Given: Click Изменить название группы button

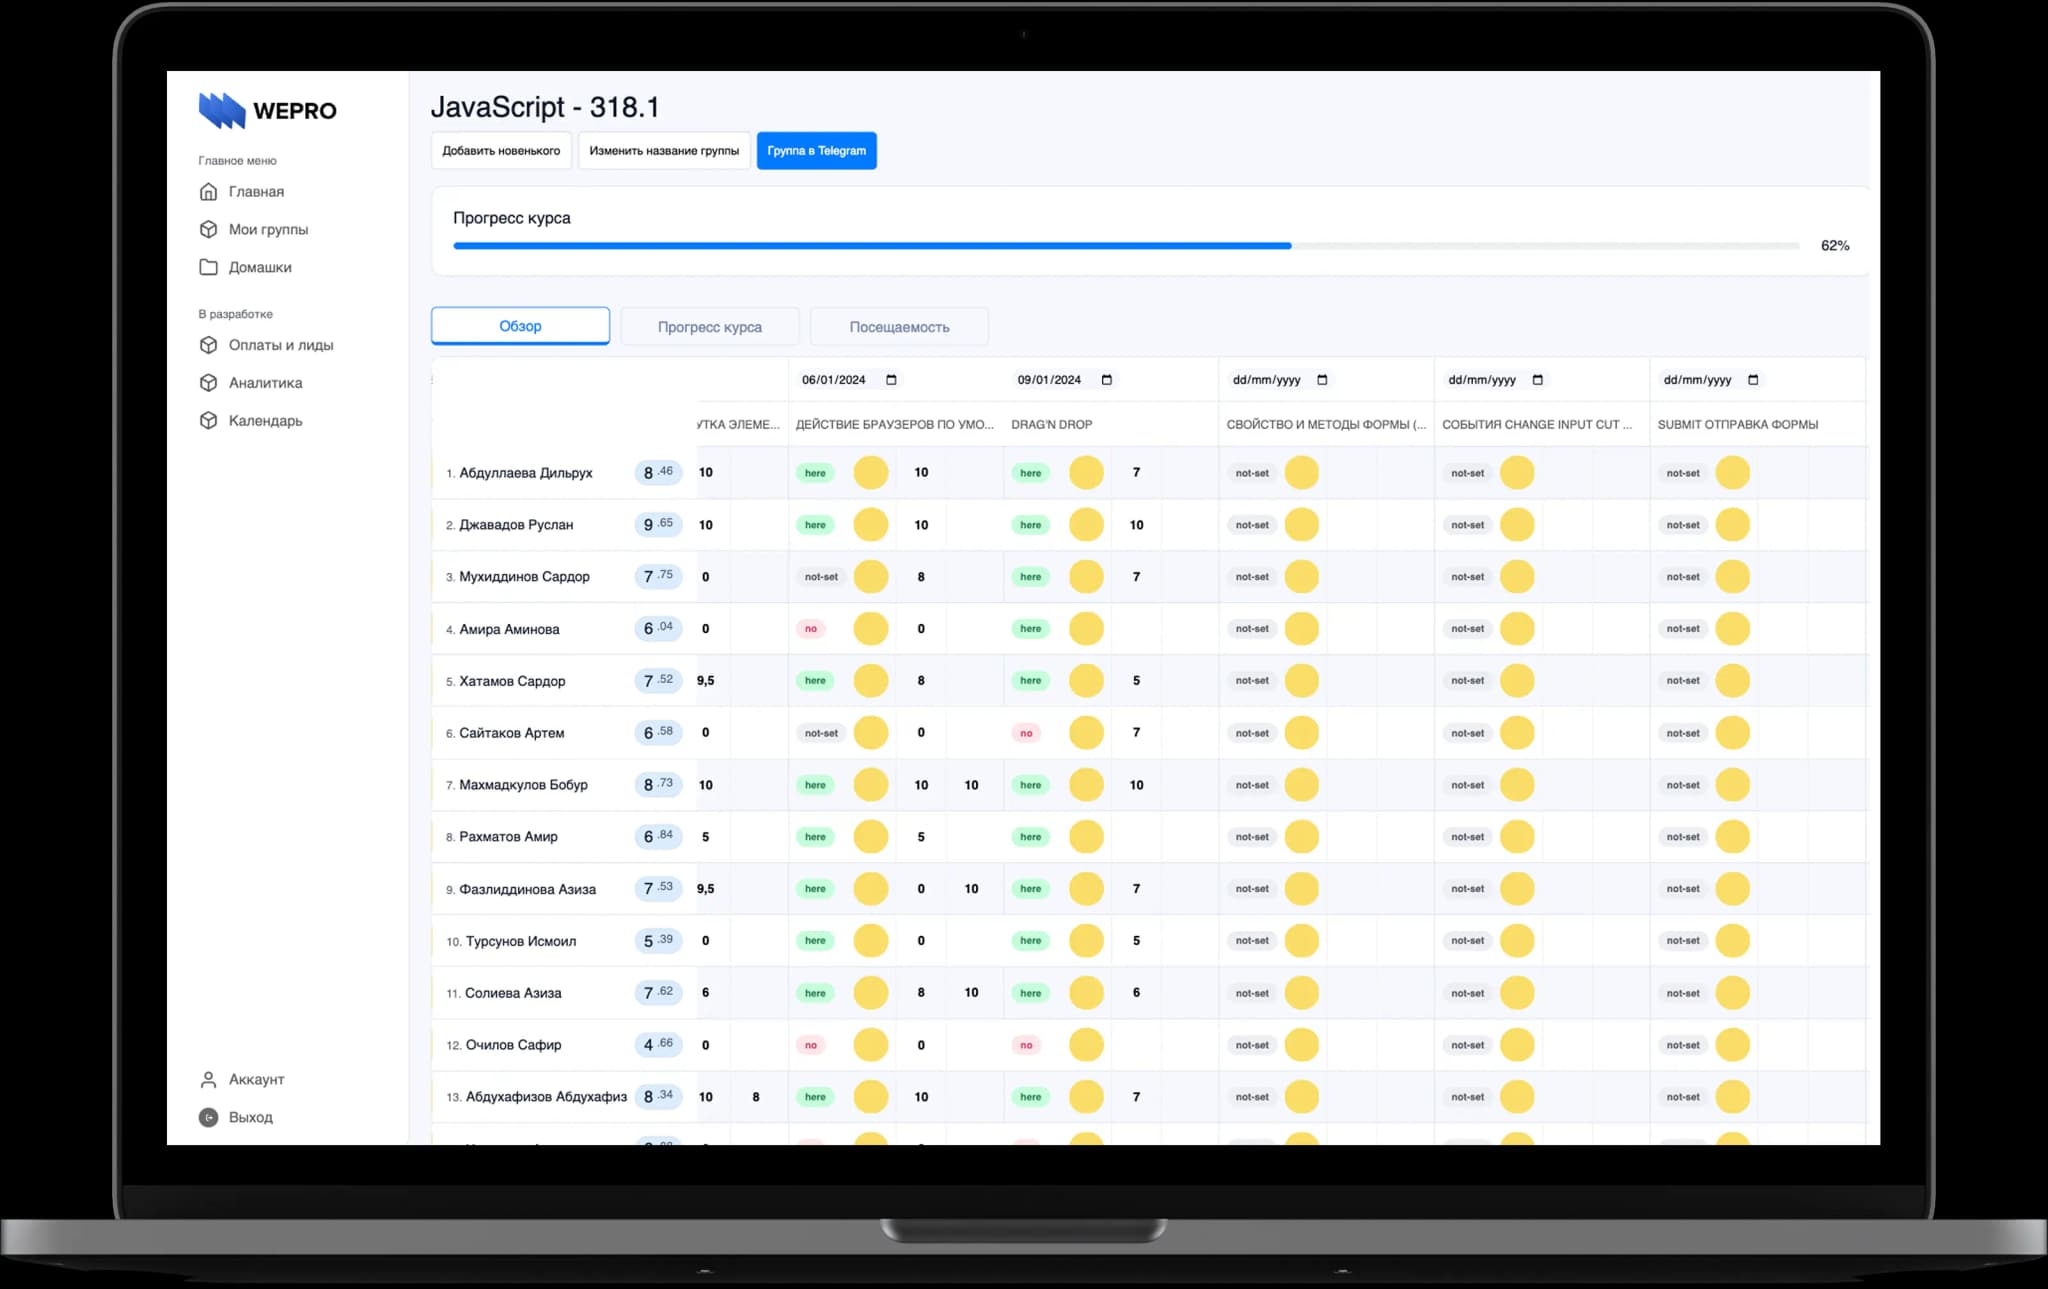Looking at the screenshot, I should [664, 151].
